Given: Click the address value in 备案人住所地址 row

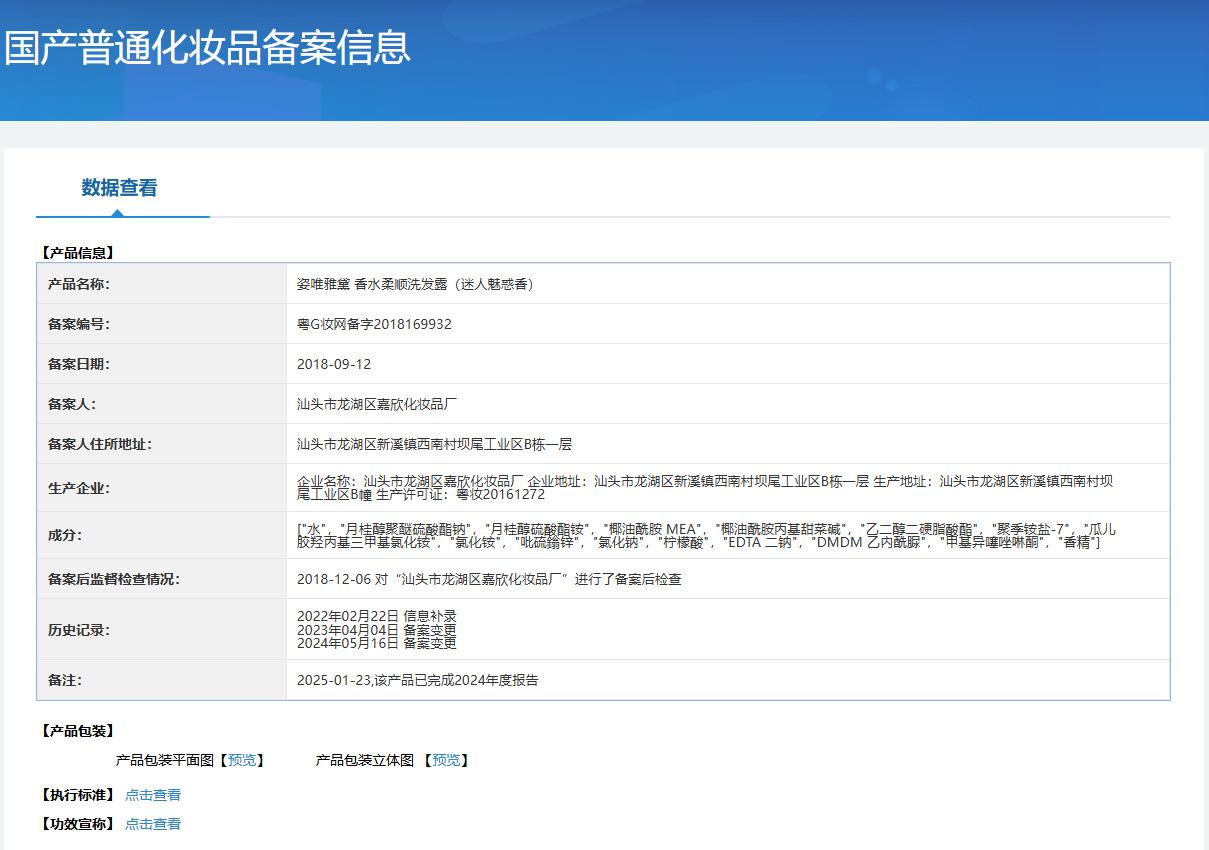Looking at the screenshot, I should click(434, 444).
